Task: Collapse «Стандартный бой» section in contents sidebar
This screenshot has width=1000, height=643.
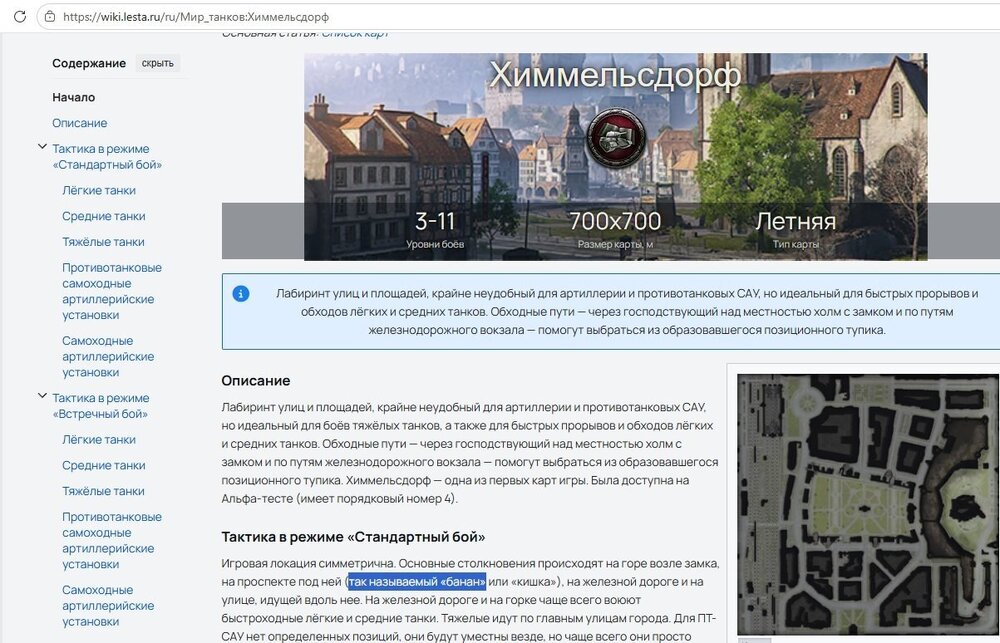Action: pos(42,147)
